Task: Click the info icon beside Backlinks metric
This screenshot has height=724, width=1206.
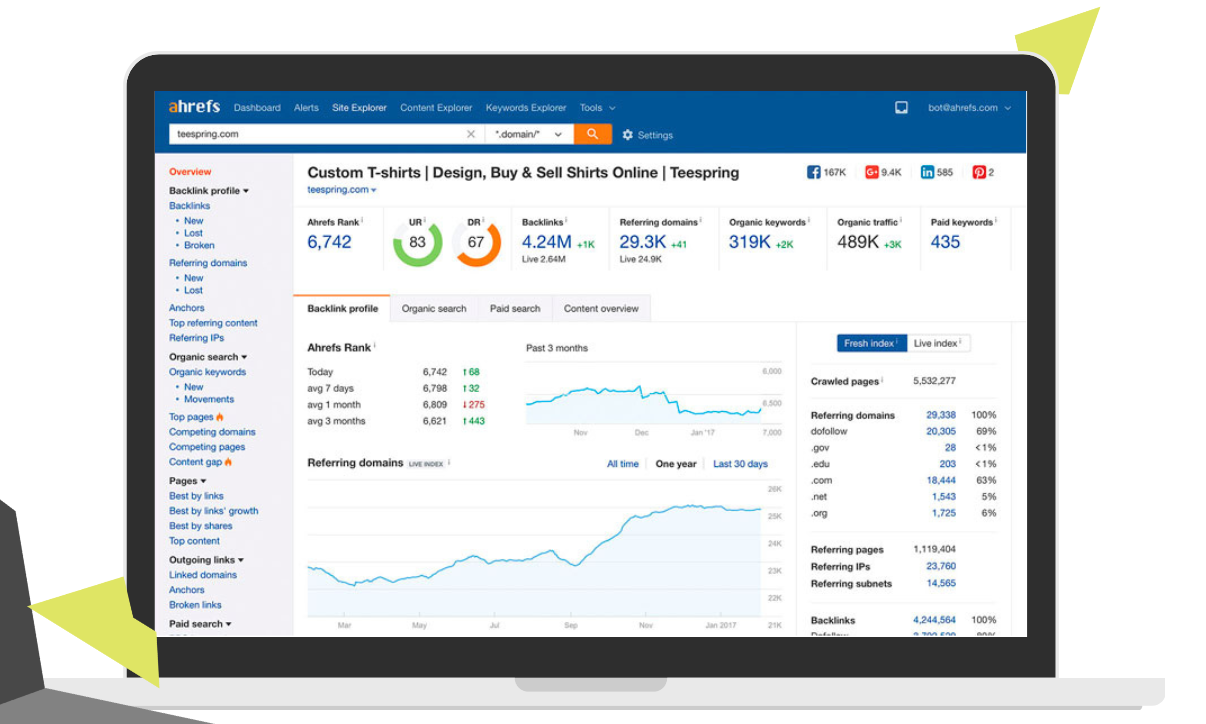Action: [x=565, y=220]
